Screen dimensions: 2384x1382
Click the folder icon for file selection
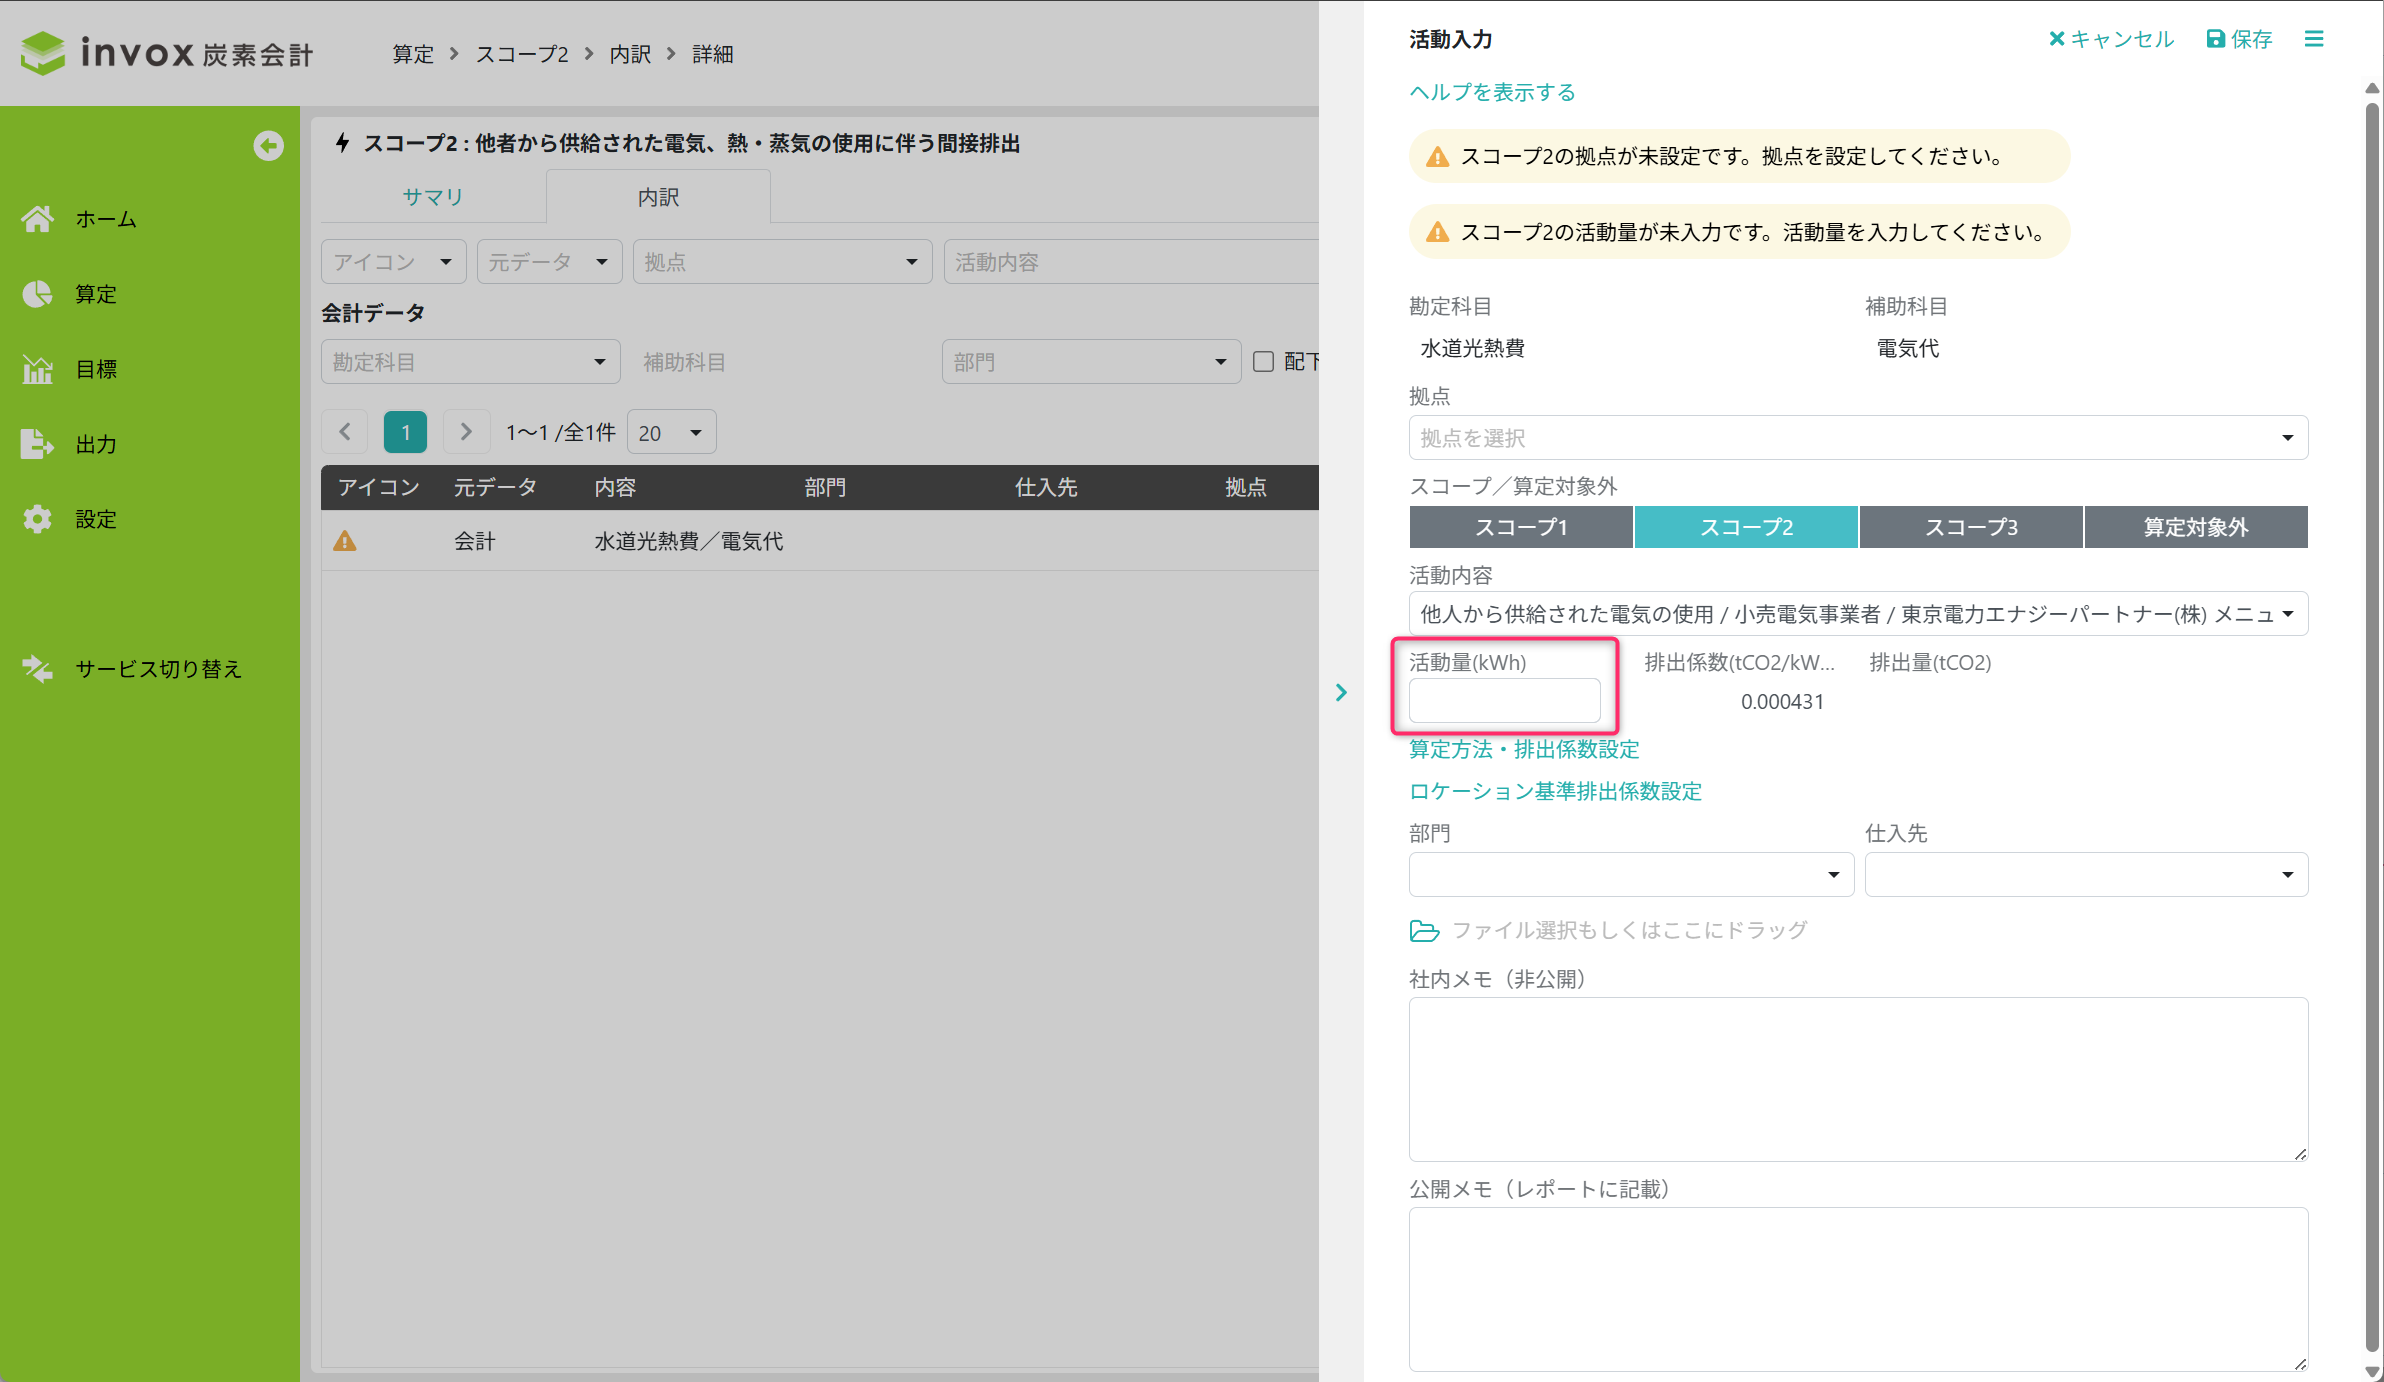(1424, 931)
